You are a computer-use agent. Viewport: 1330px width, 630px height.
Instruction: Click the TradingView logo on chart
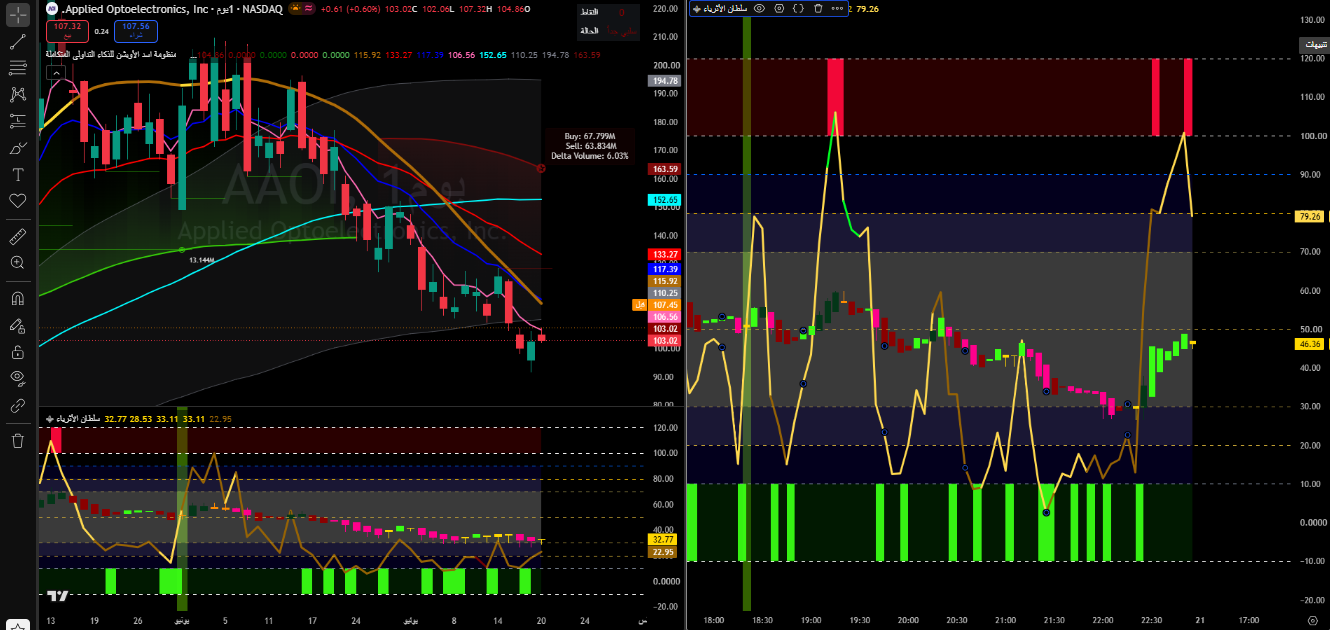click(58, 595)
